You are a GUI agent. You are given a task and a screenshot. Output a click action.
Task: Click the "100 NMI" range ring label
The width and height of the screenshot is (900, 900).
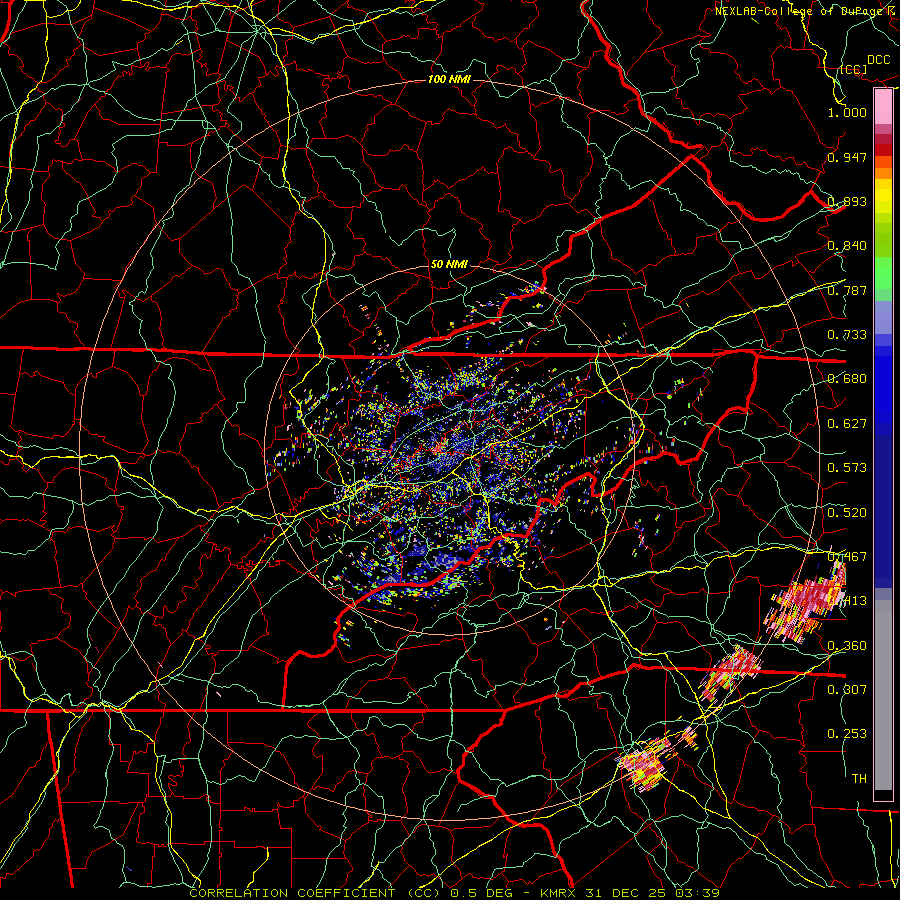[x=449, y=79]
